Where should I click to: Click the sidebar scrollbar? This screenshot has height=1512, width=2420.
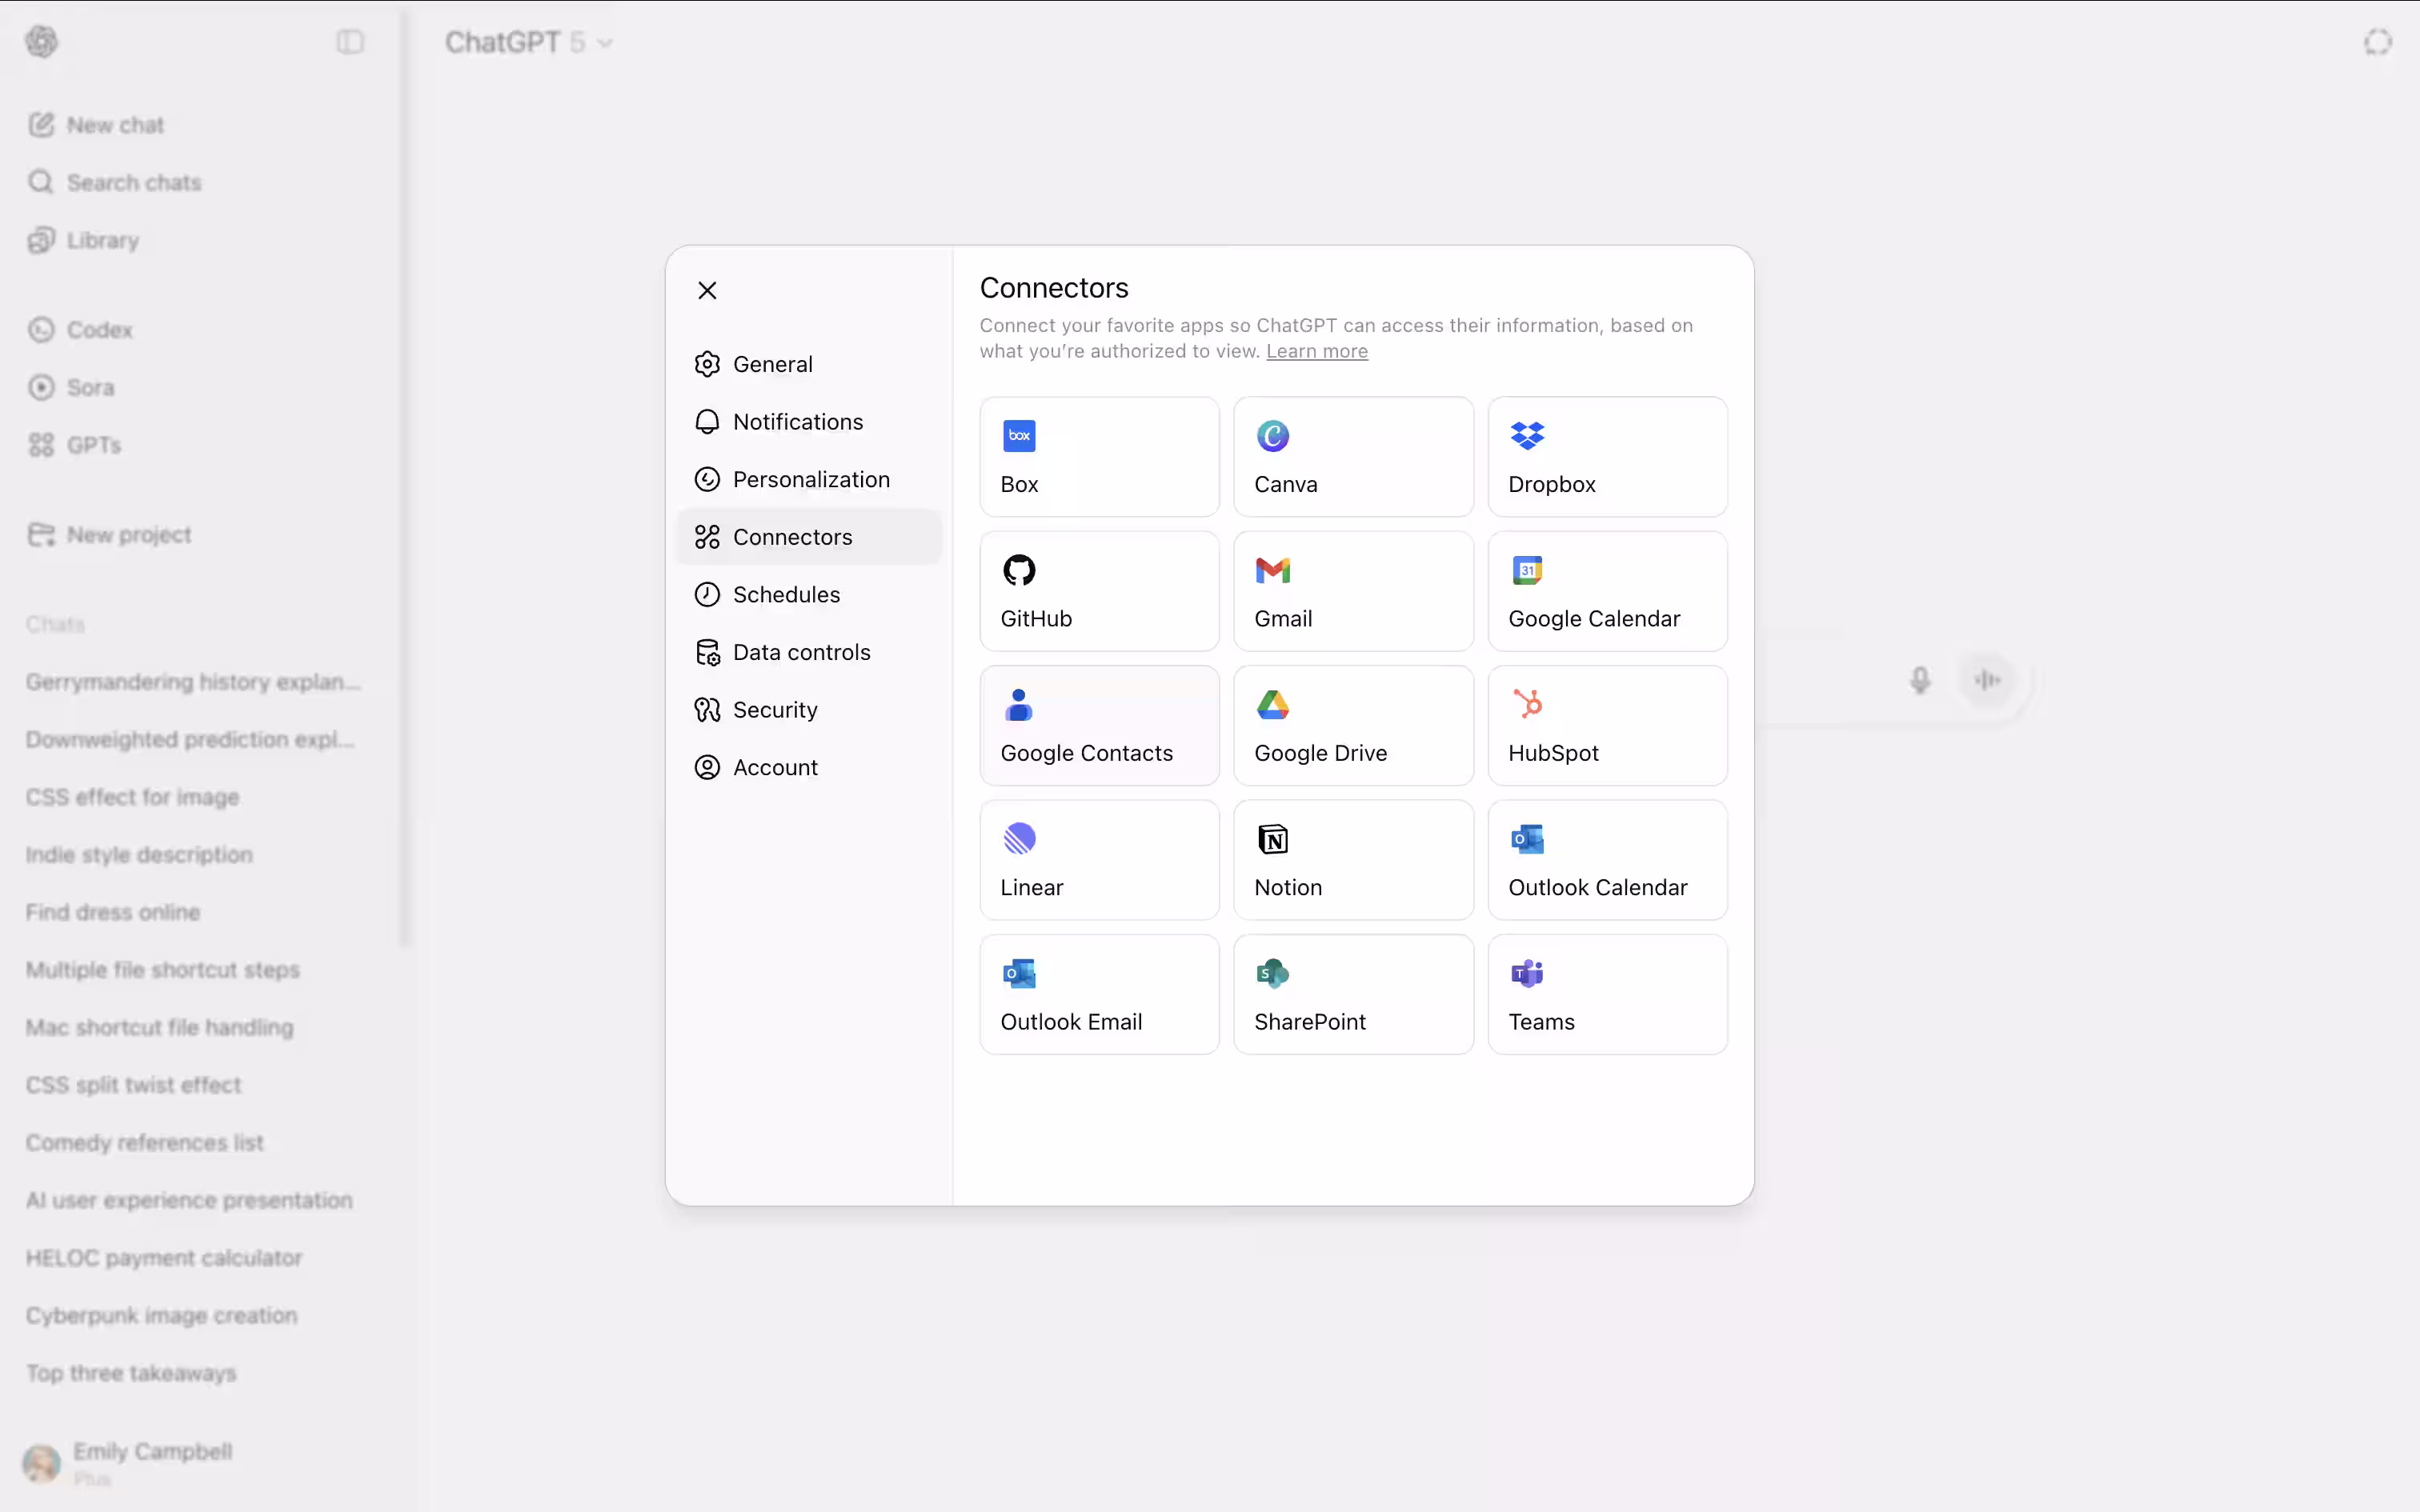[x=405, y=480]
